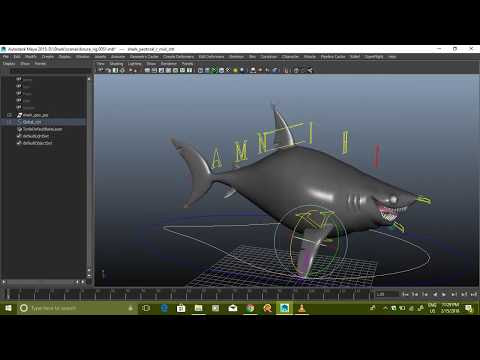480x360 pixels.
Task: Open the File menu
Action: (x=6, y=57)
